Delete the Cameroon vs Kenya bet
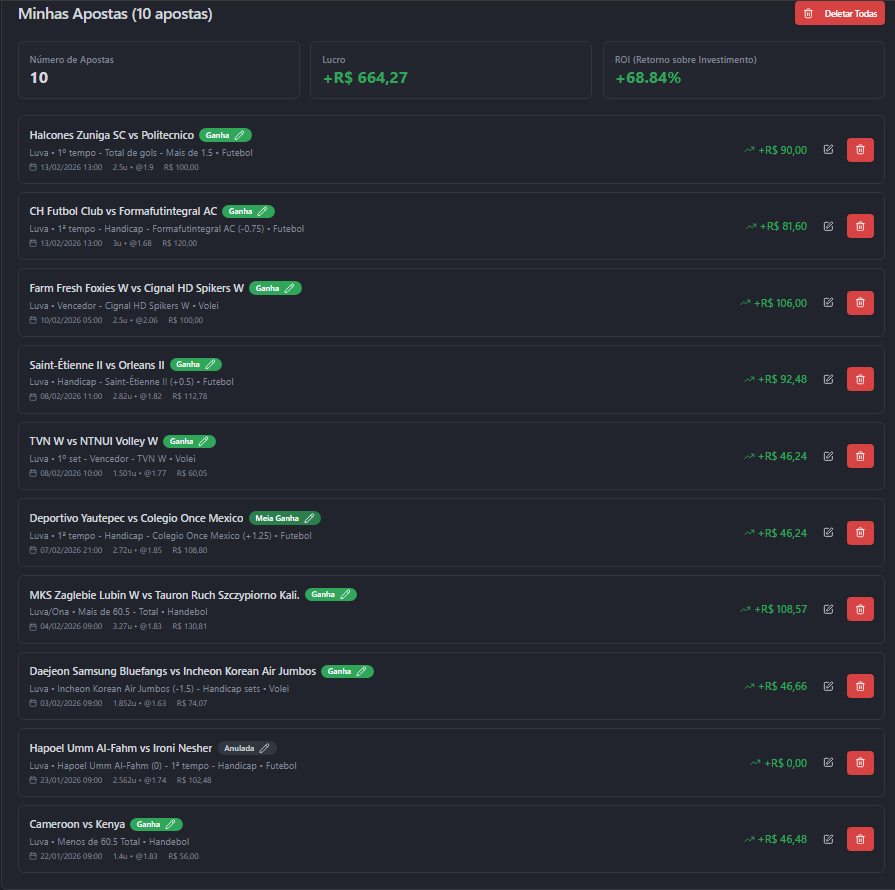This screenshot has height=890, width=895. pos(860,839)
